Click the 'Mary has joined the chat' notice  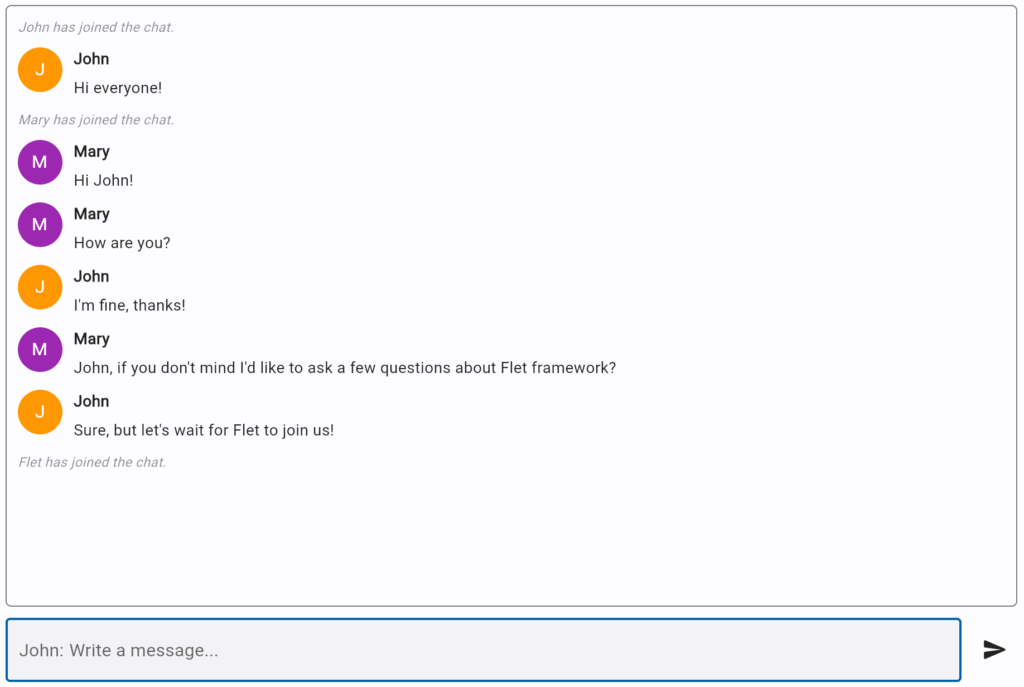95,119
